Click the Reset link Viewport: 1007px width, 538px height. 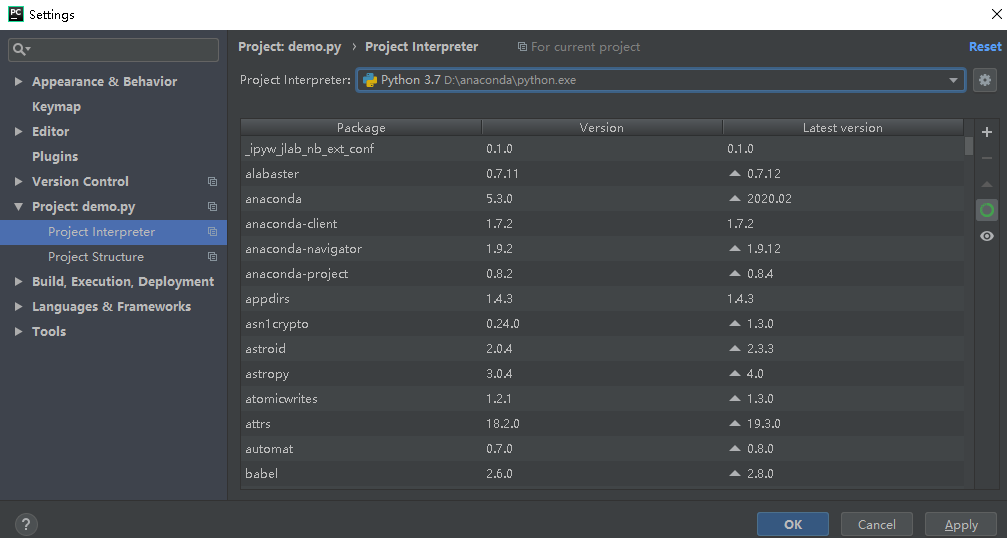click(985, 47)
